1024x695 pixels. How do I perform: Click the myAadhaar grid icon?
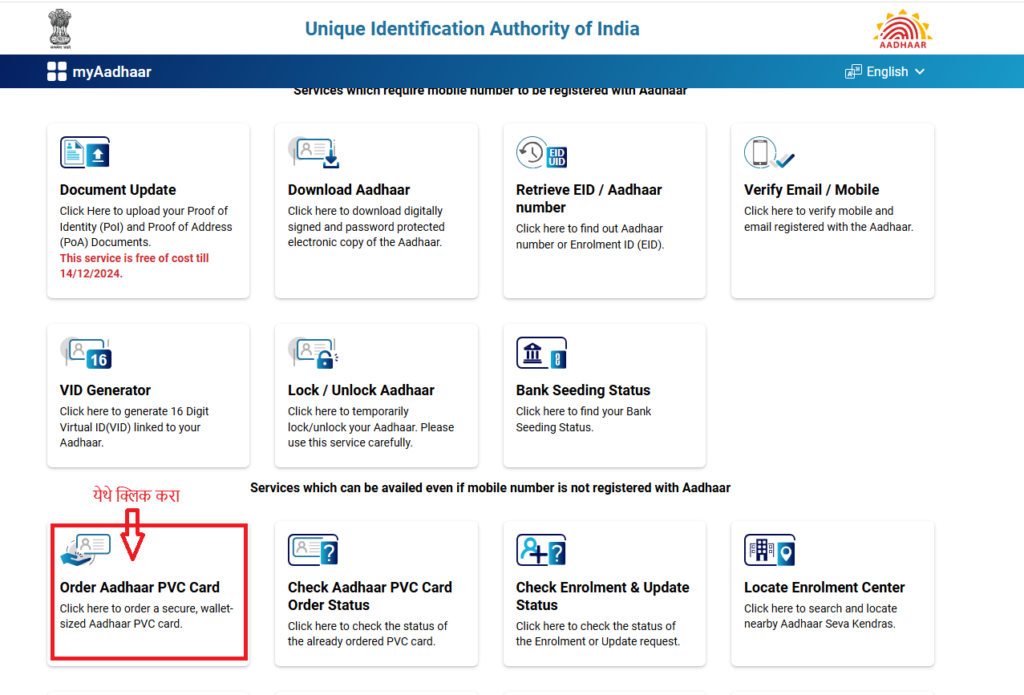tap(57, 72)
